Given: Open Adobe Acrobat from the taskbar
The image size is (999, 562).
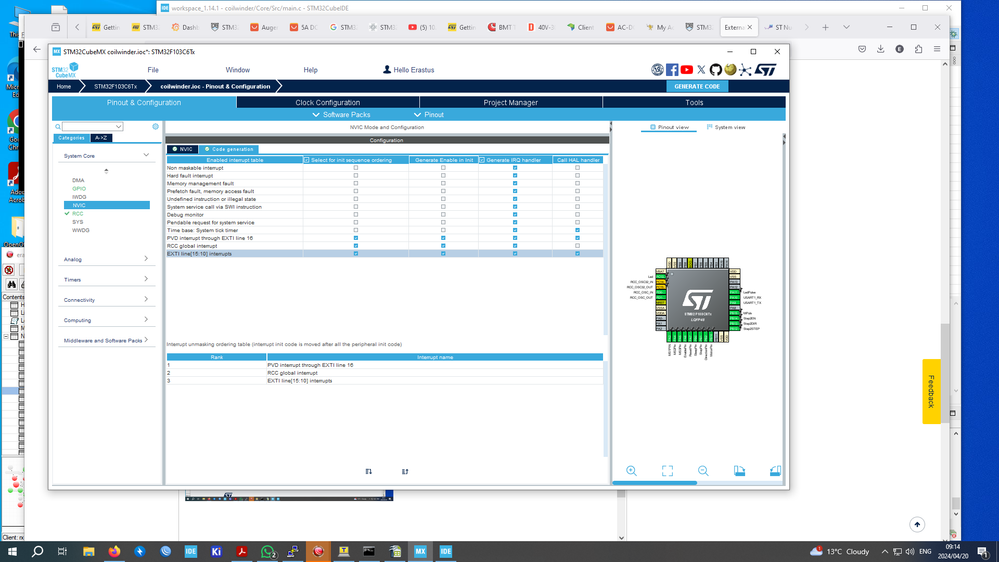Looking at the screenshot, I should pyautogui.click(x=241, y=551).
